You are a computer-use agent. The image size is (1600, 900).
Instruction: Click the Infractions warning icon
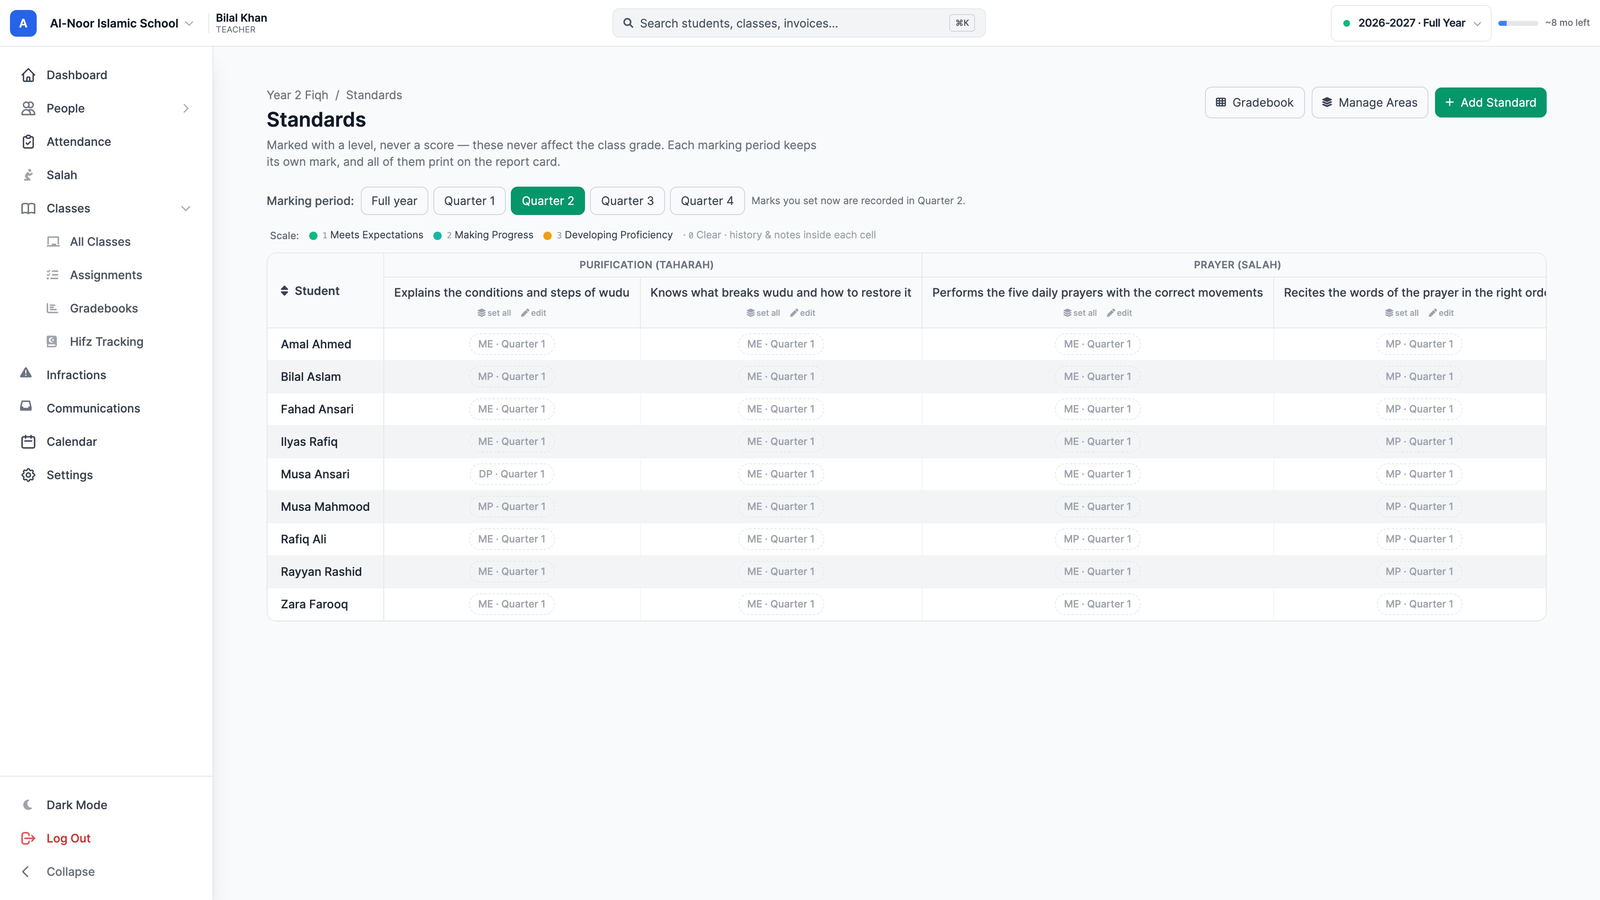point(26,374)
